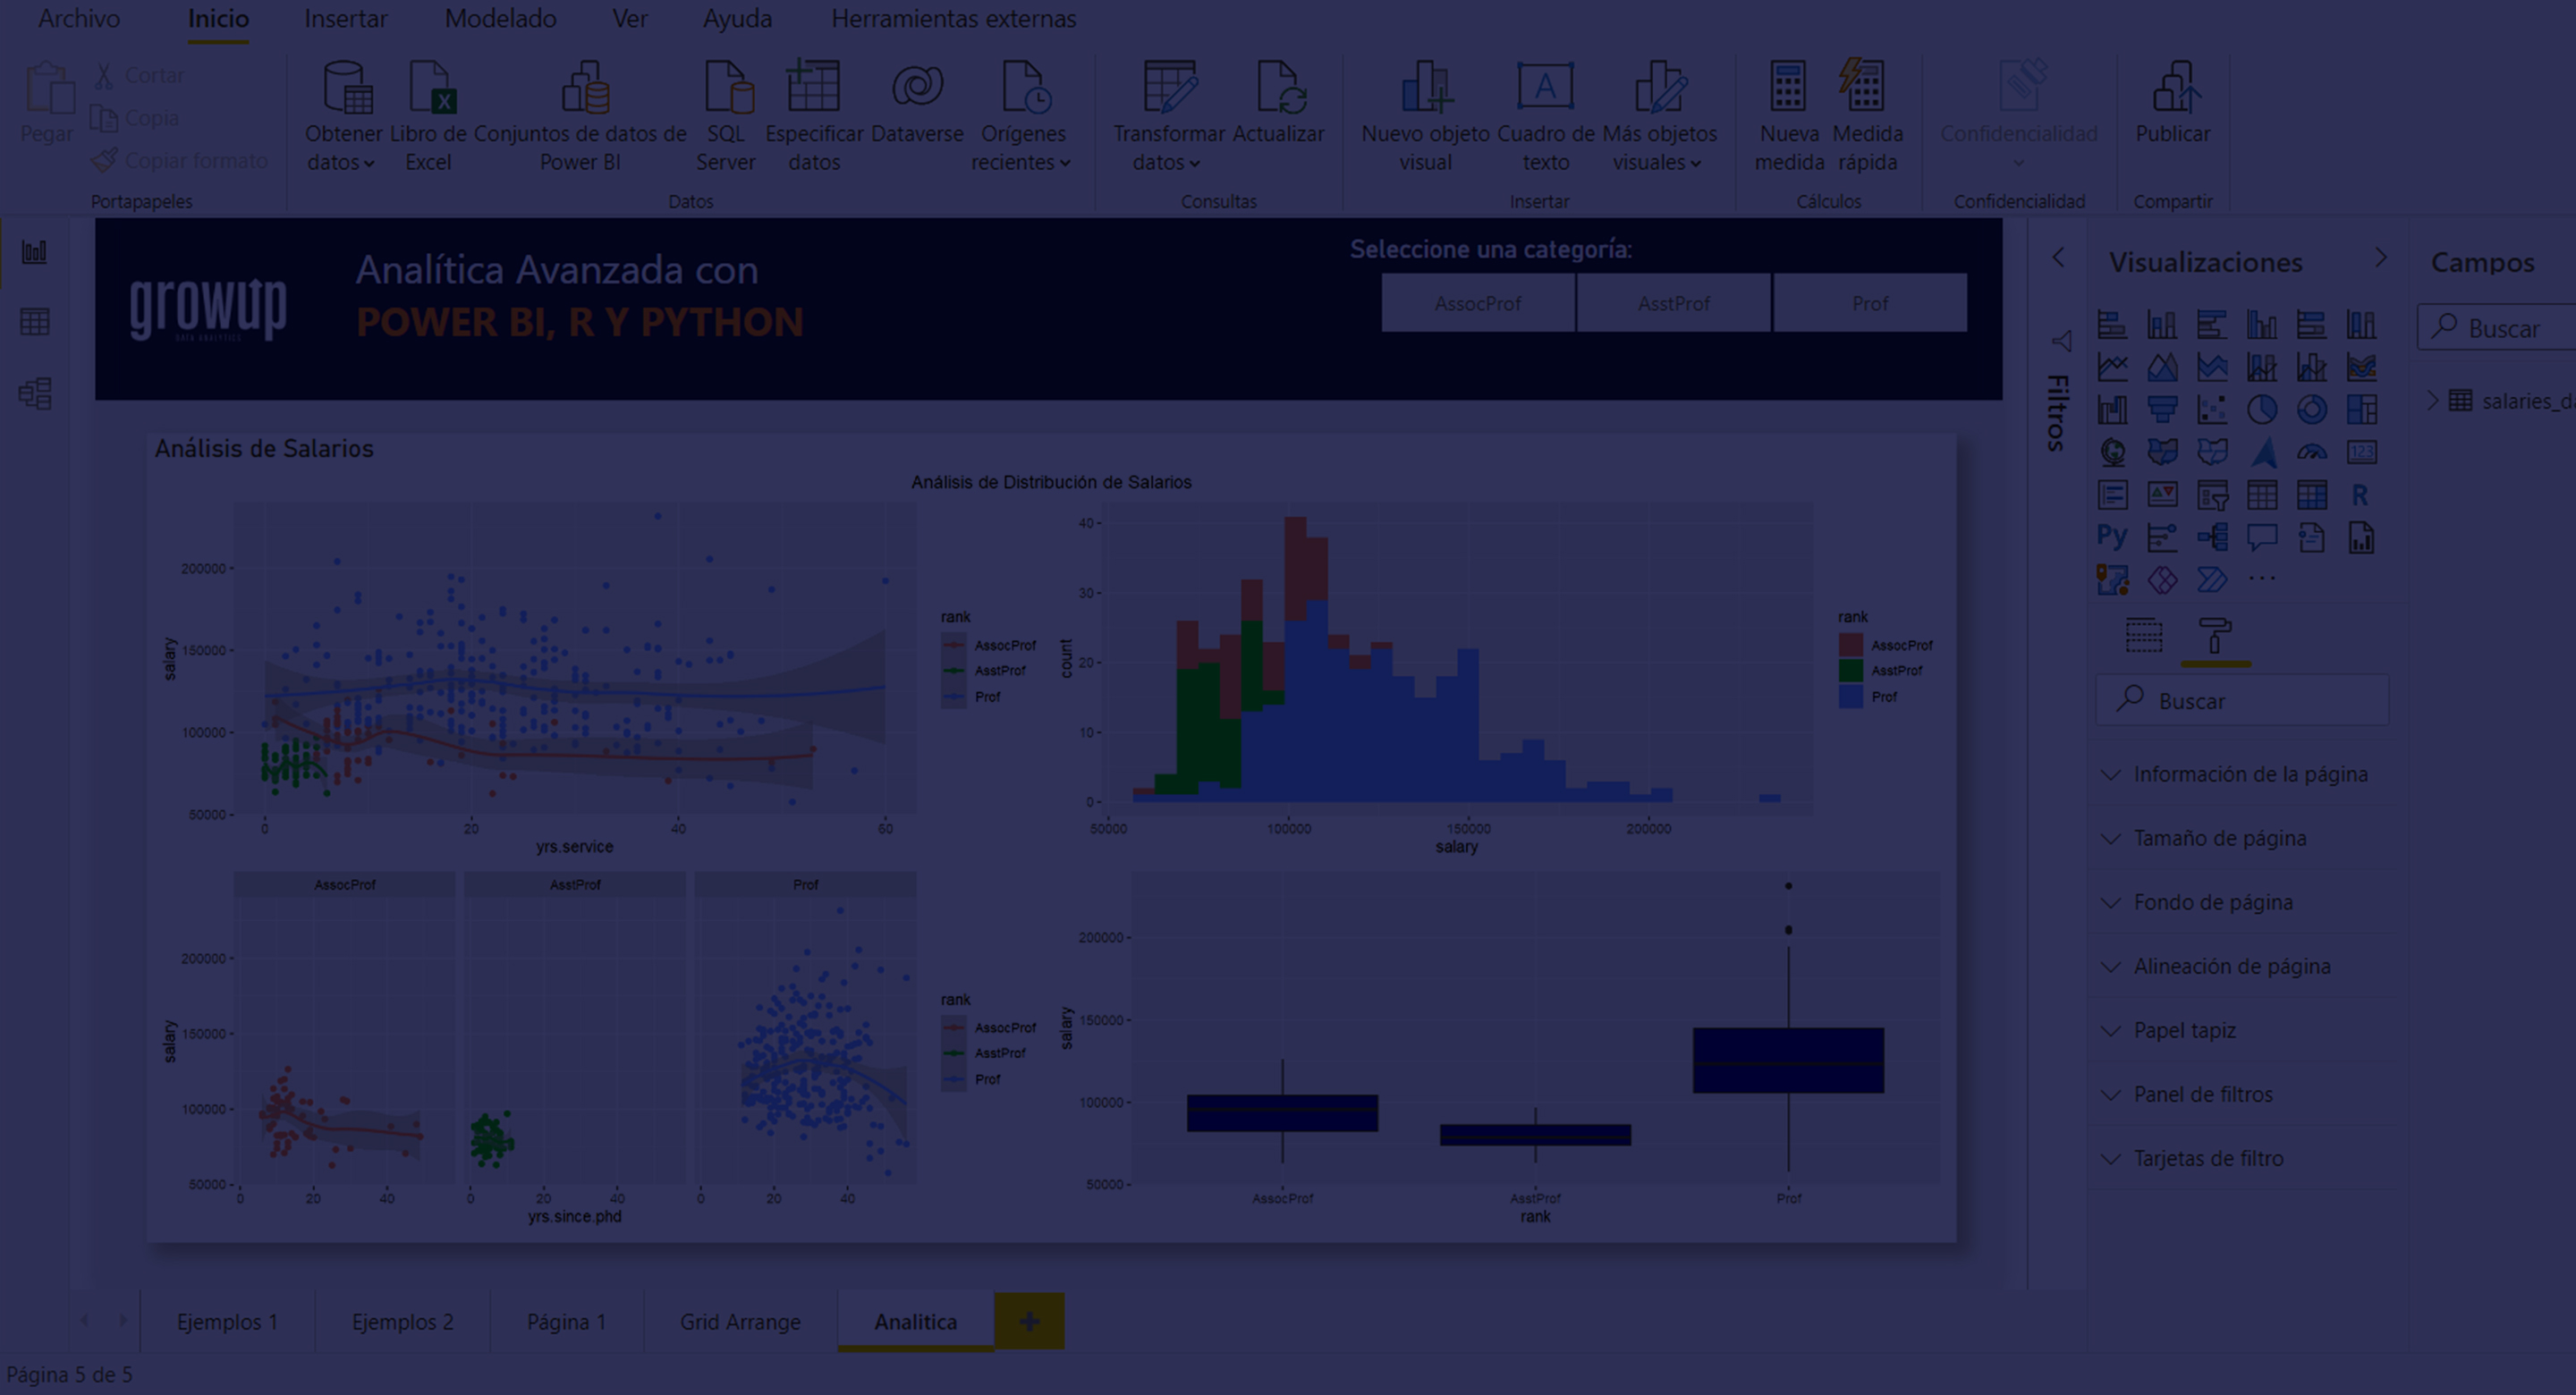Switch to Data view in sidebar
The width and height of the screenshot is (2576, 1395).
coord(35,322)
